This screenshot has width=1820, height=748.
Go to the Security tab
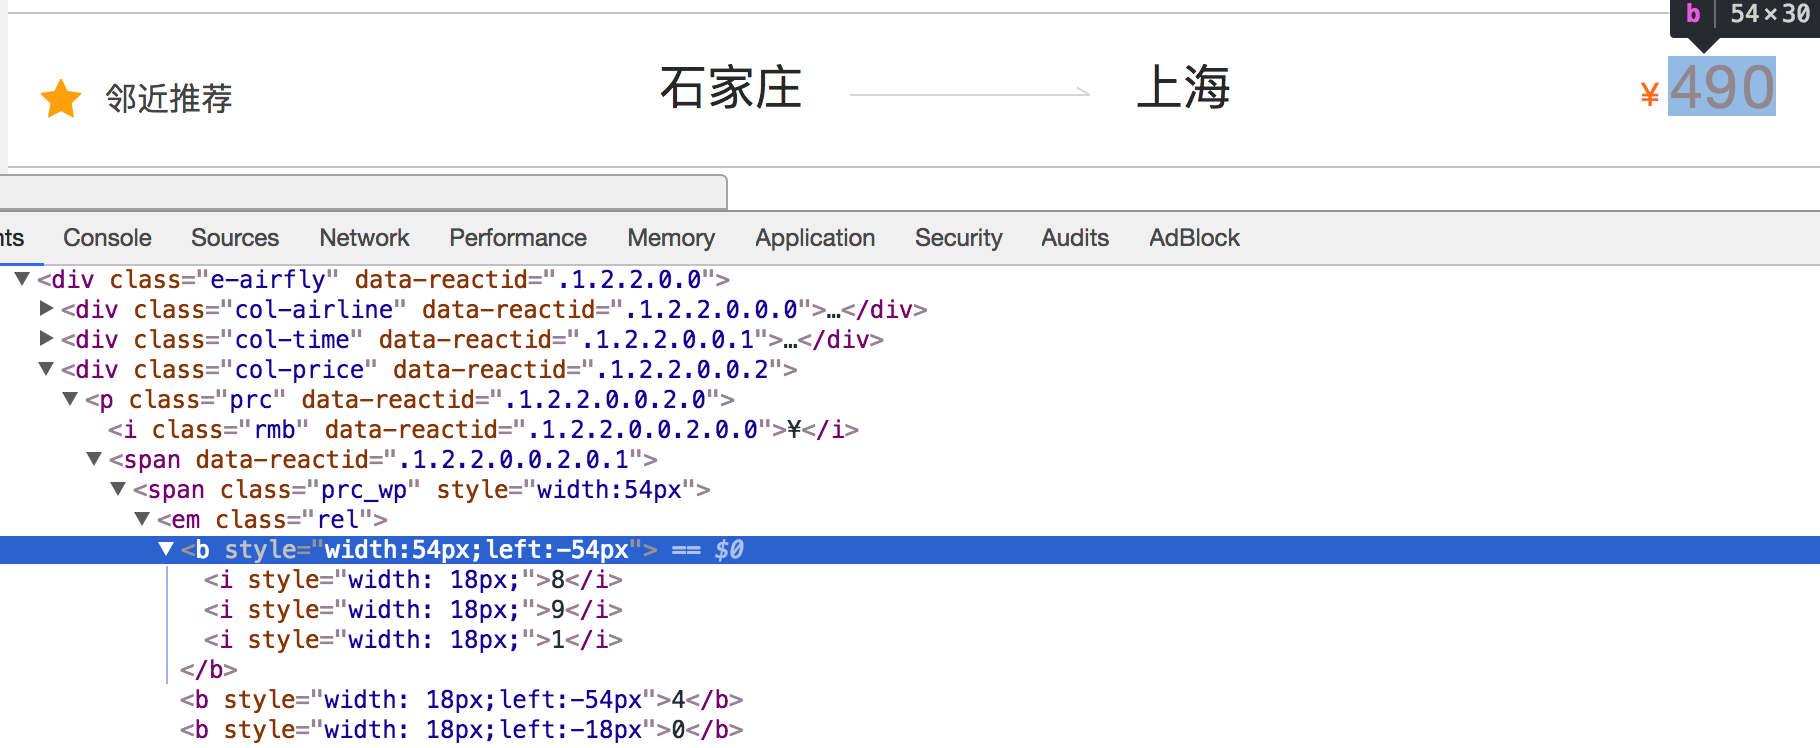click(958, 238)
